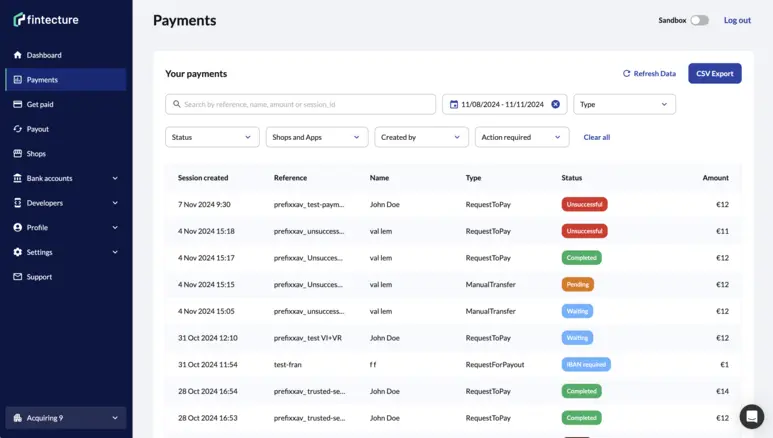This screenshot has width=773, height=438.
Task: Expand the Shops and Apps dropdown
Action: (317, 137)
